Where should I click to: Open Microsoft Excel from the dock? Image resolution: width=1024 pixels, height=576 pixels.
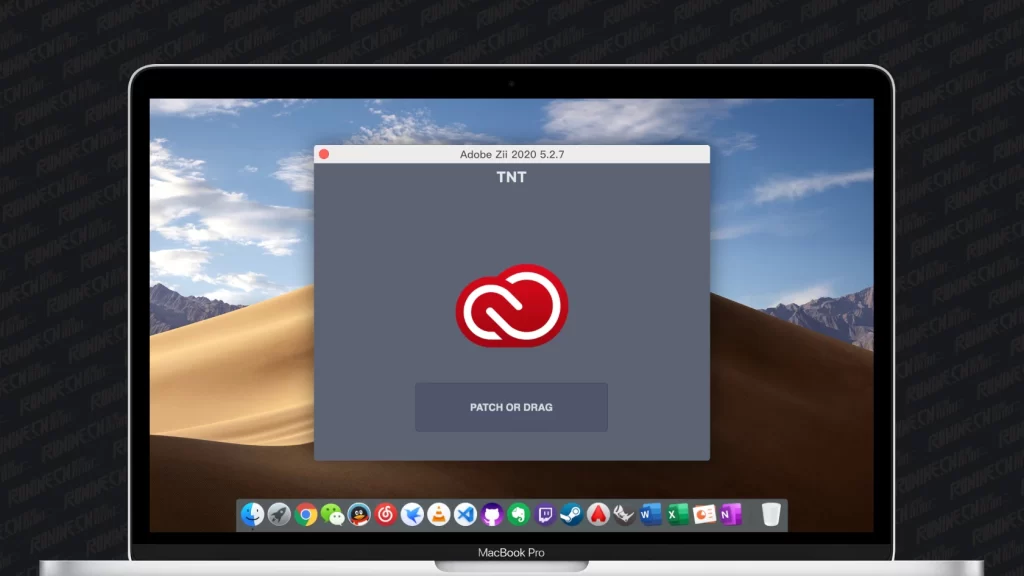677,515
